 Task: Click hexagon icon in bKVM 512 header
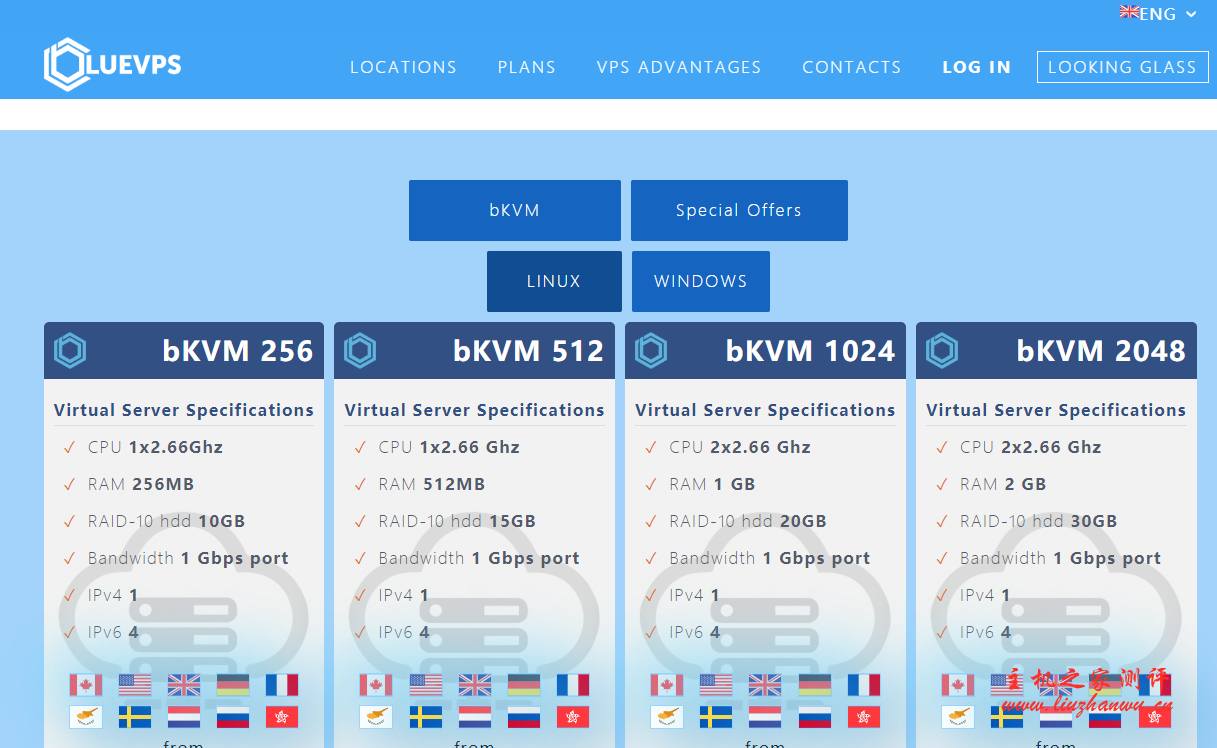360,351
